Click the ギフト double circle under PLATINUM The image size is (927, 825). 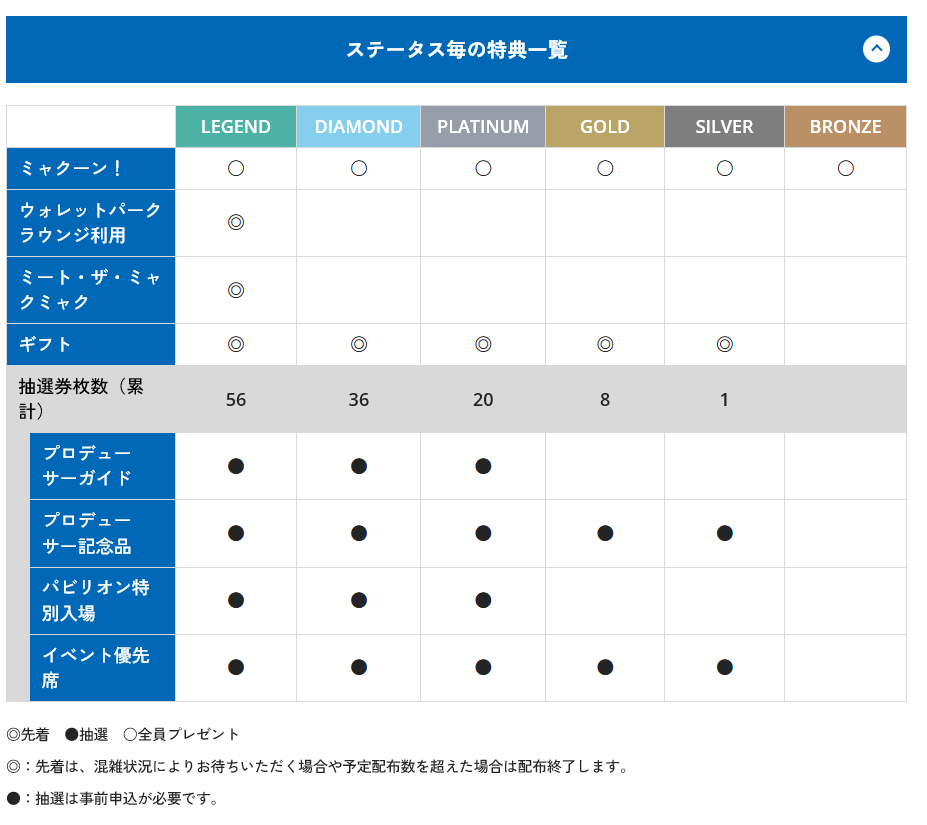coord(483,344)
